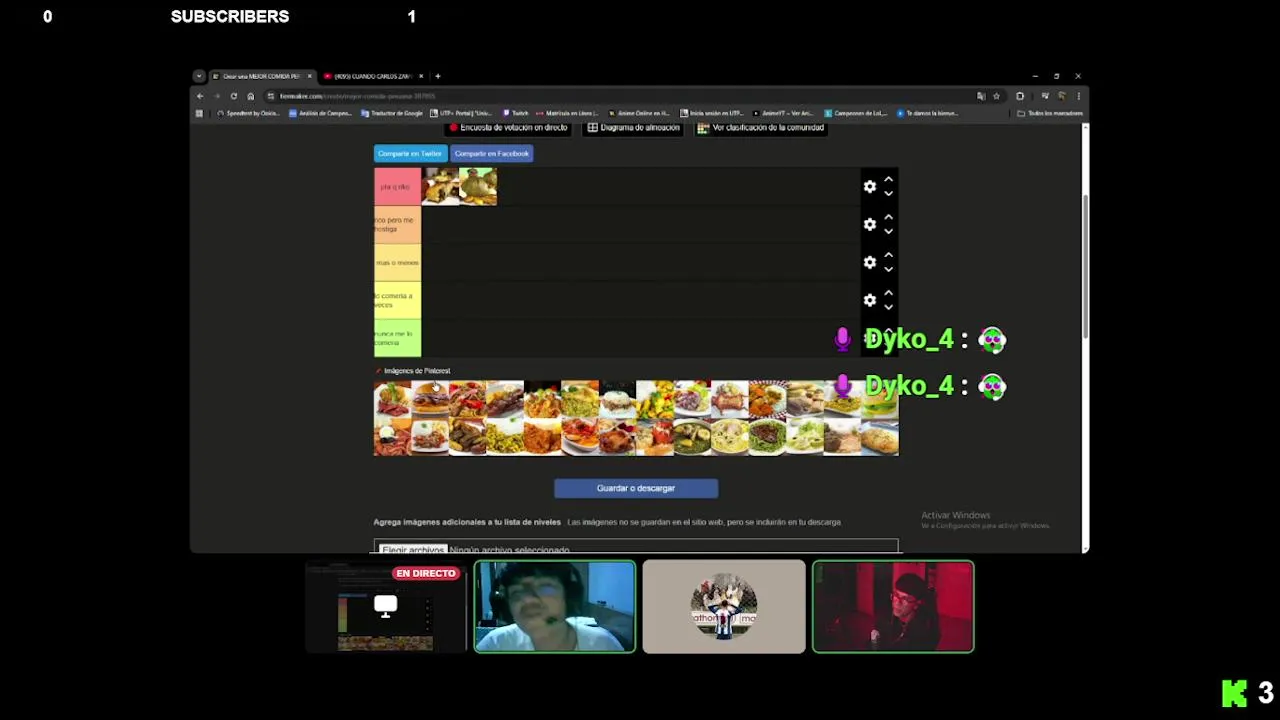Move the 'mas o menos' row down
1280x720 pixels.
(x=888, y=269)
